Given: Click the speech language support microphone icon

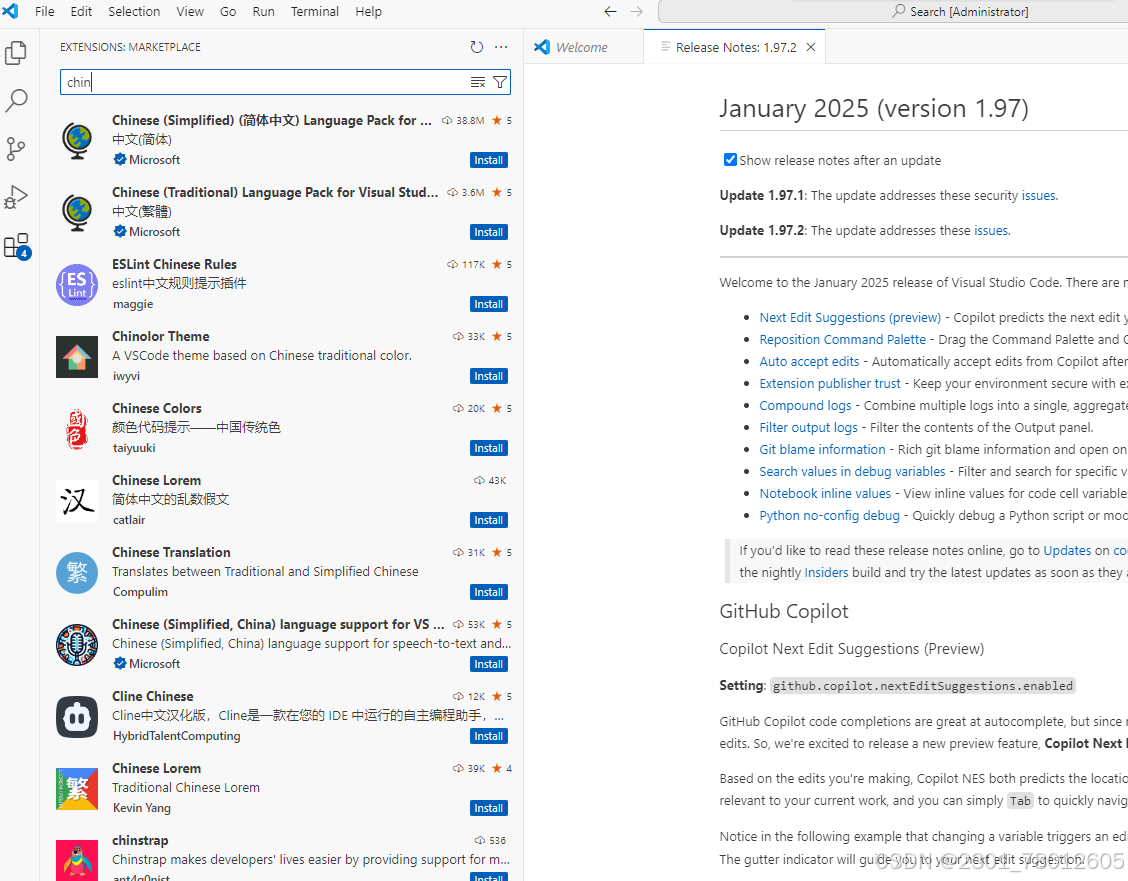Looking at the screenshot, I should point(77,644).
